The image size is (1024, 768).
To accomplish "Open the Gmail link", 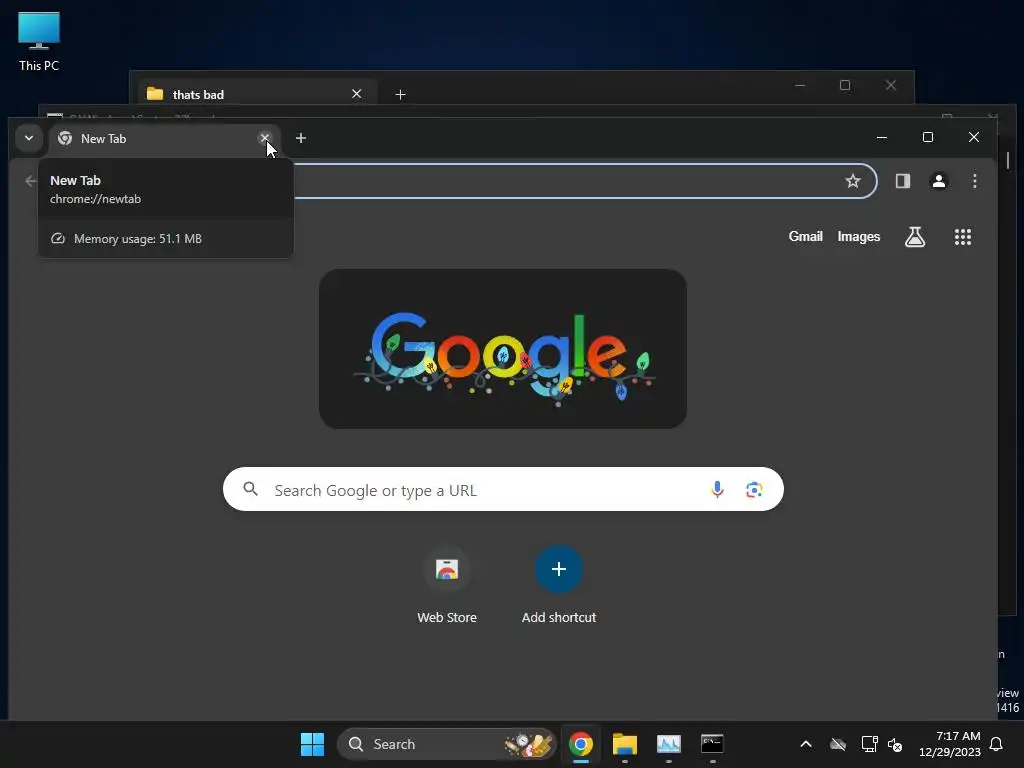I will pyautogui.click(x=805, y=236).
